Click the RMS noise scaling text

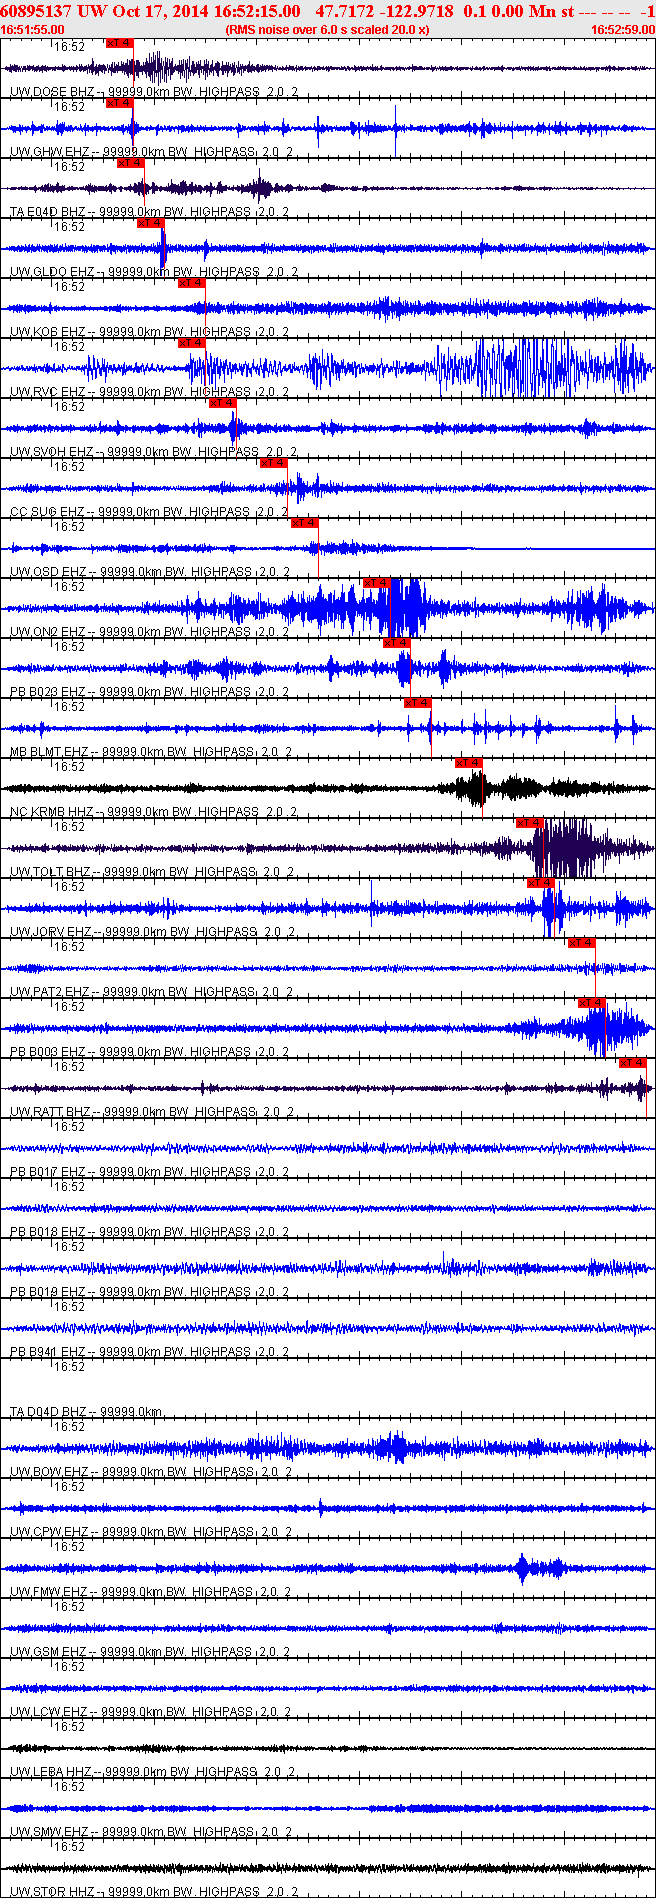point(327,30)
